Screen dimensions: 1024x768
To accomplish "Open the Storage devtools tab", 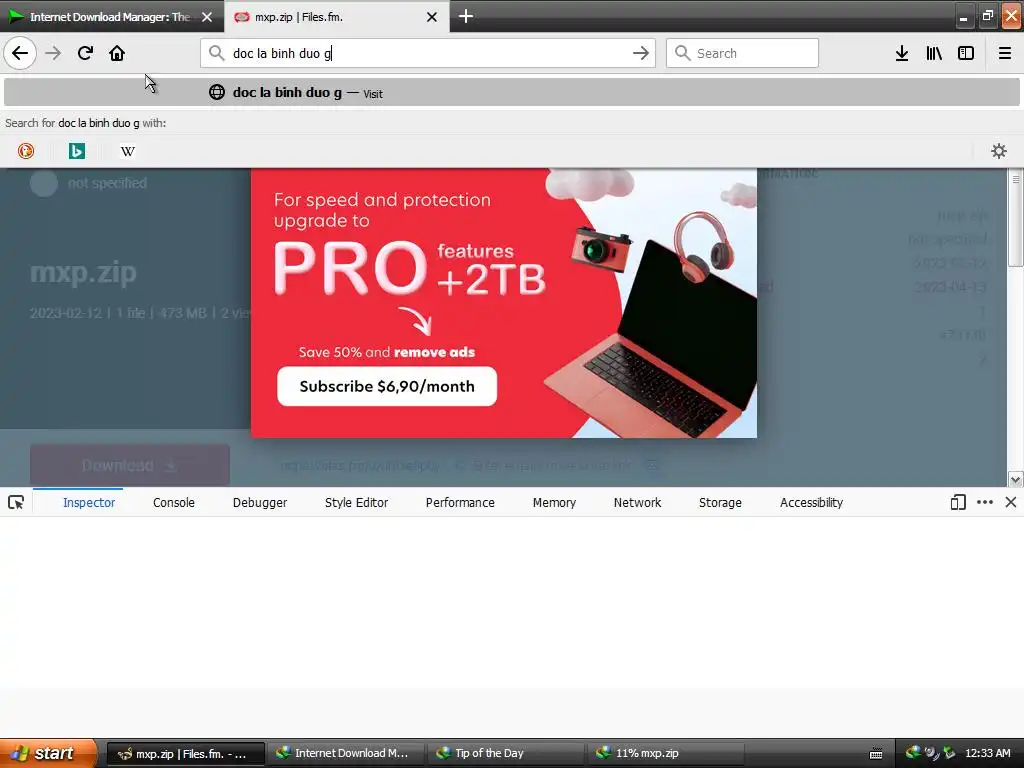I will (x=720, y=502).
